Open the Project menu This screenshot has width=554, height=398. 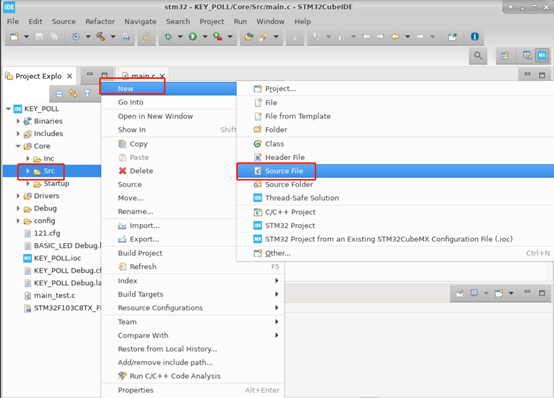point(212,22)
